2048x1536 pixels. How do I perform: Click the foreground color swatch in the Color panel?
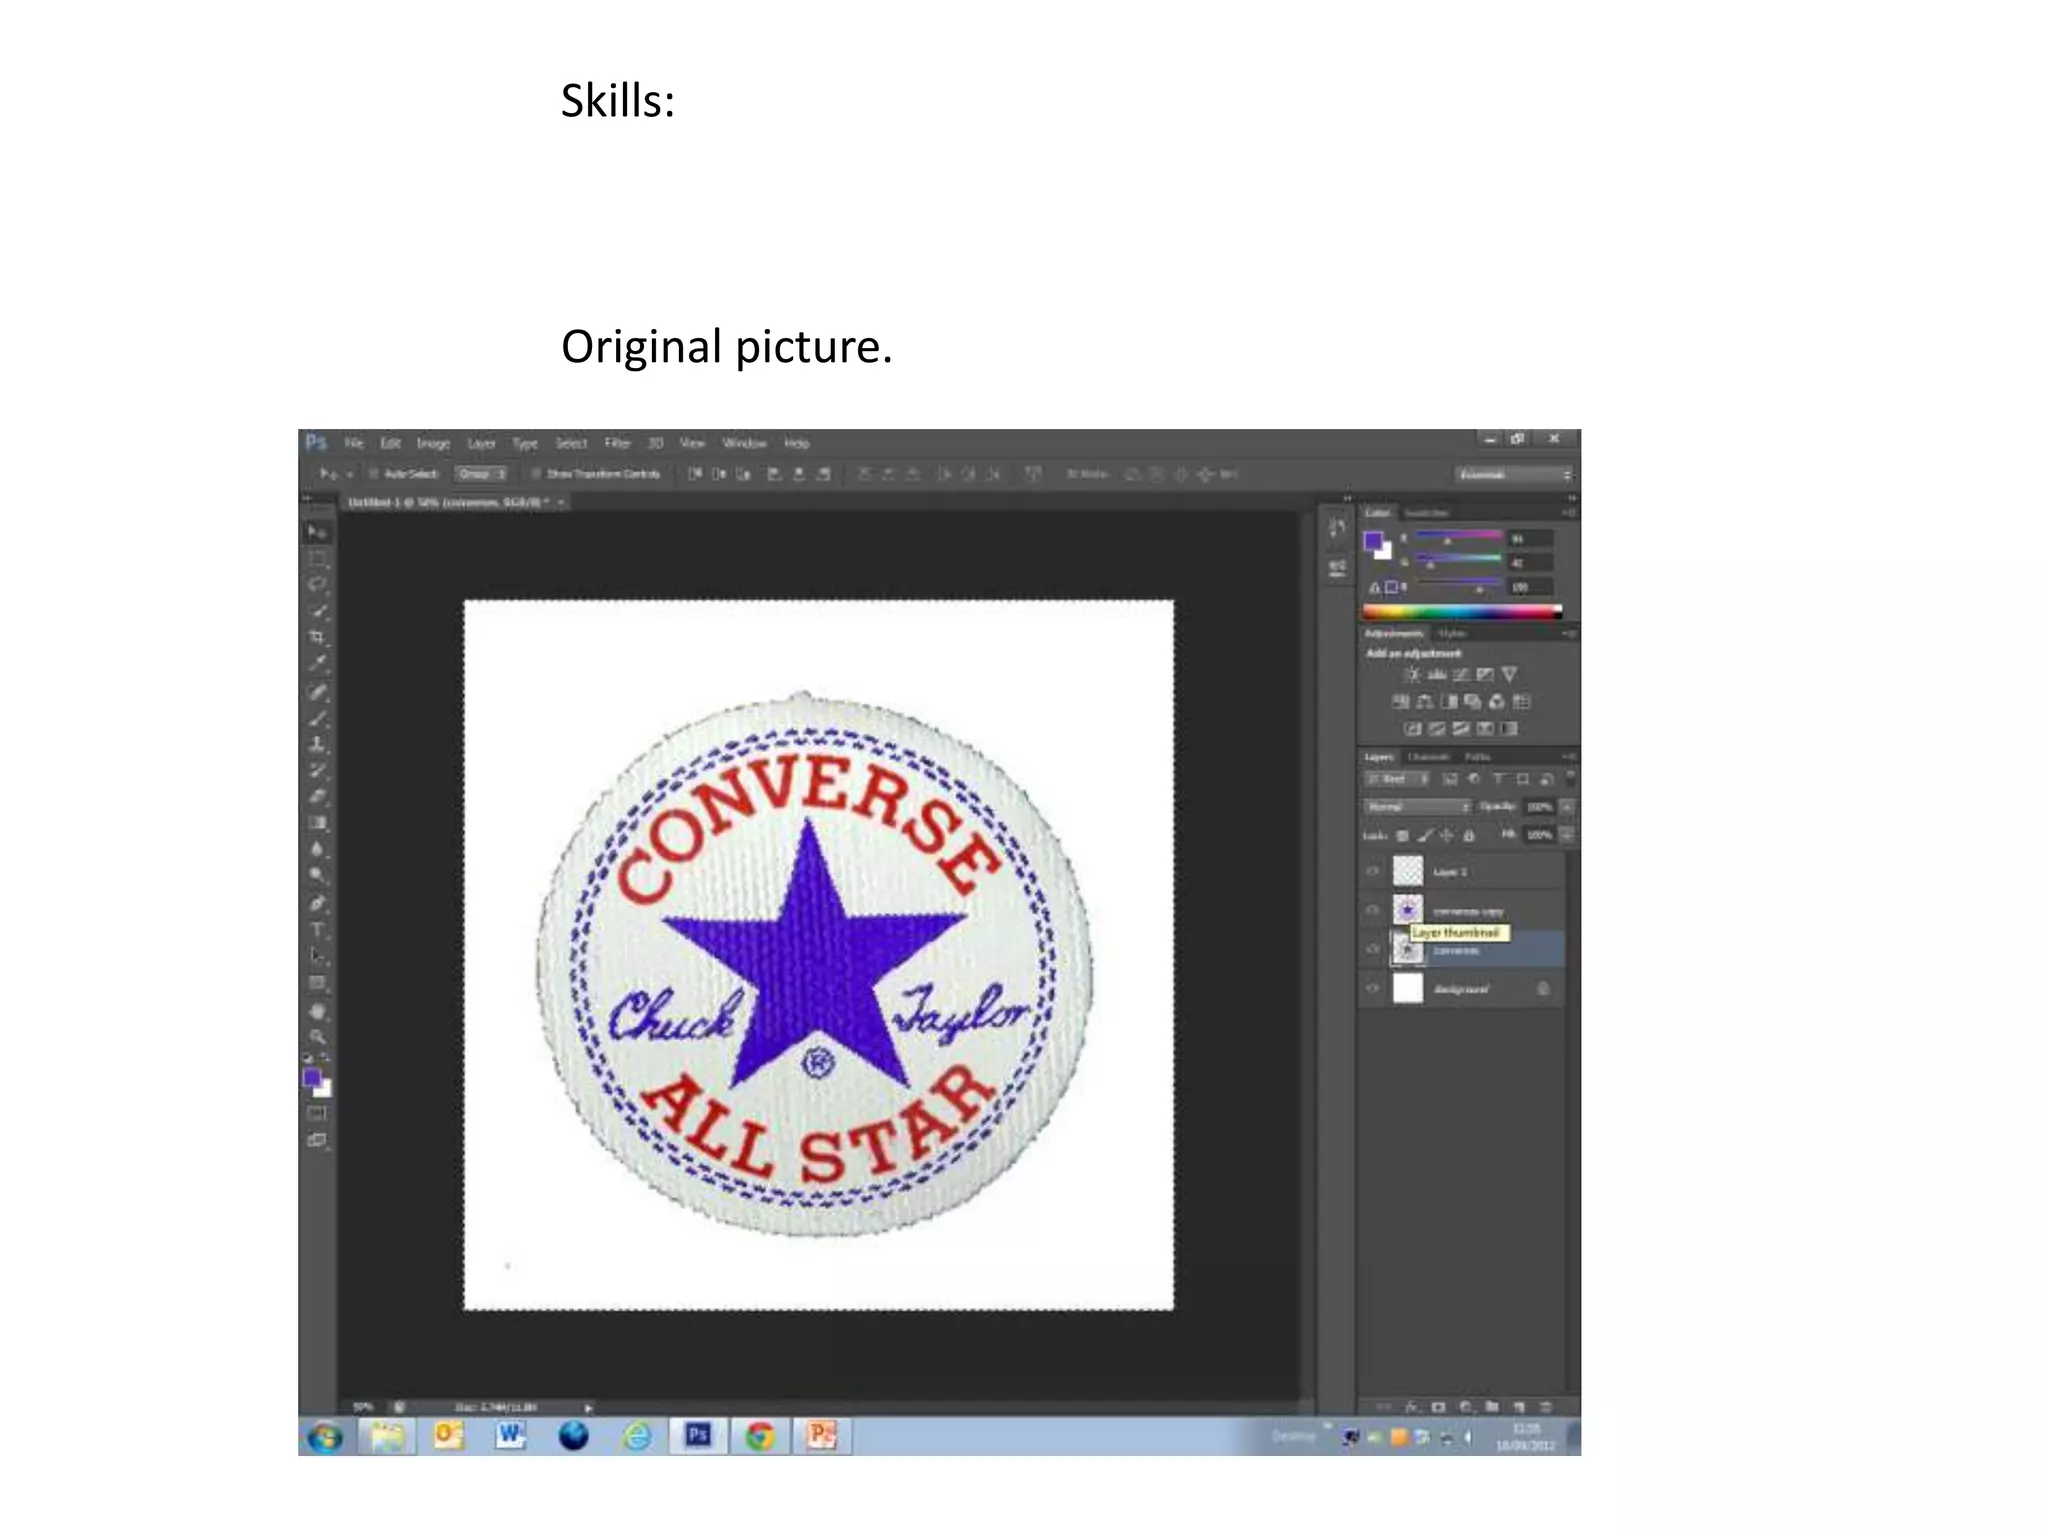[x=1372, y=541]
